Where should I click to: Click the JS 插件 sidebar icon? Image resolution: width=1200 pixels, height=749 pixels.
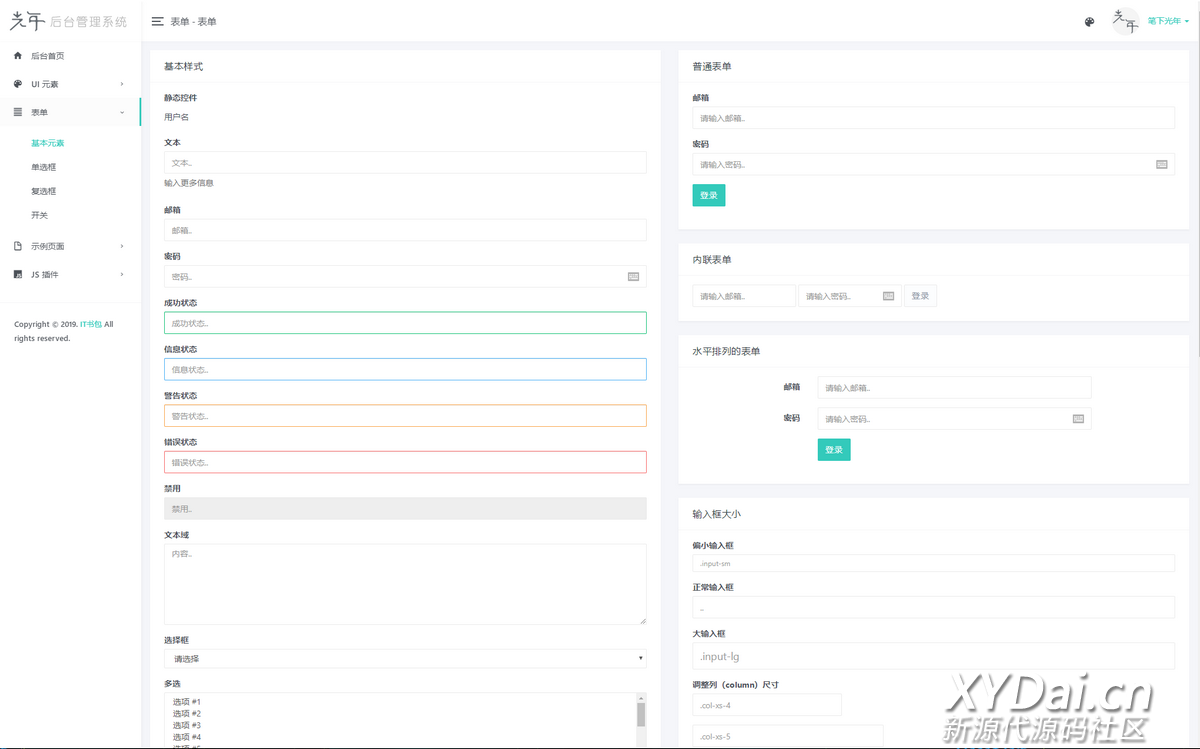pyautogui.click(x=18, y=274)
